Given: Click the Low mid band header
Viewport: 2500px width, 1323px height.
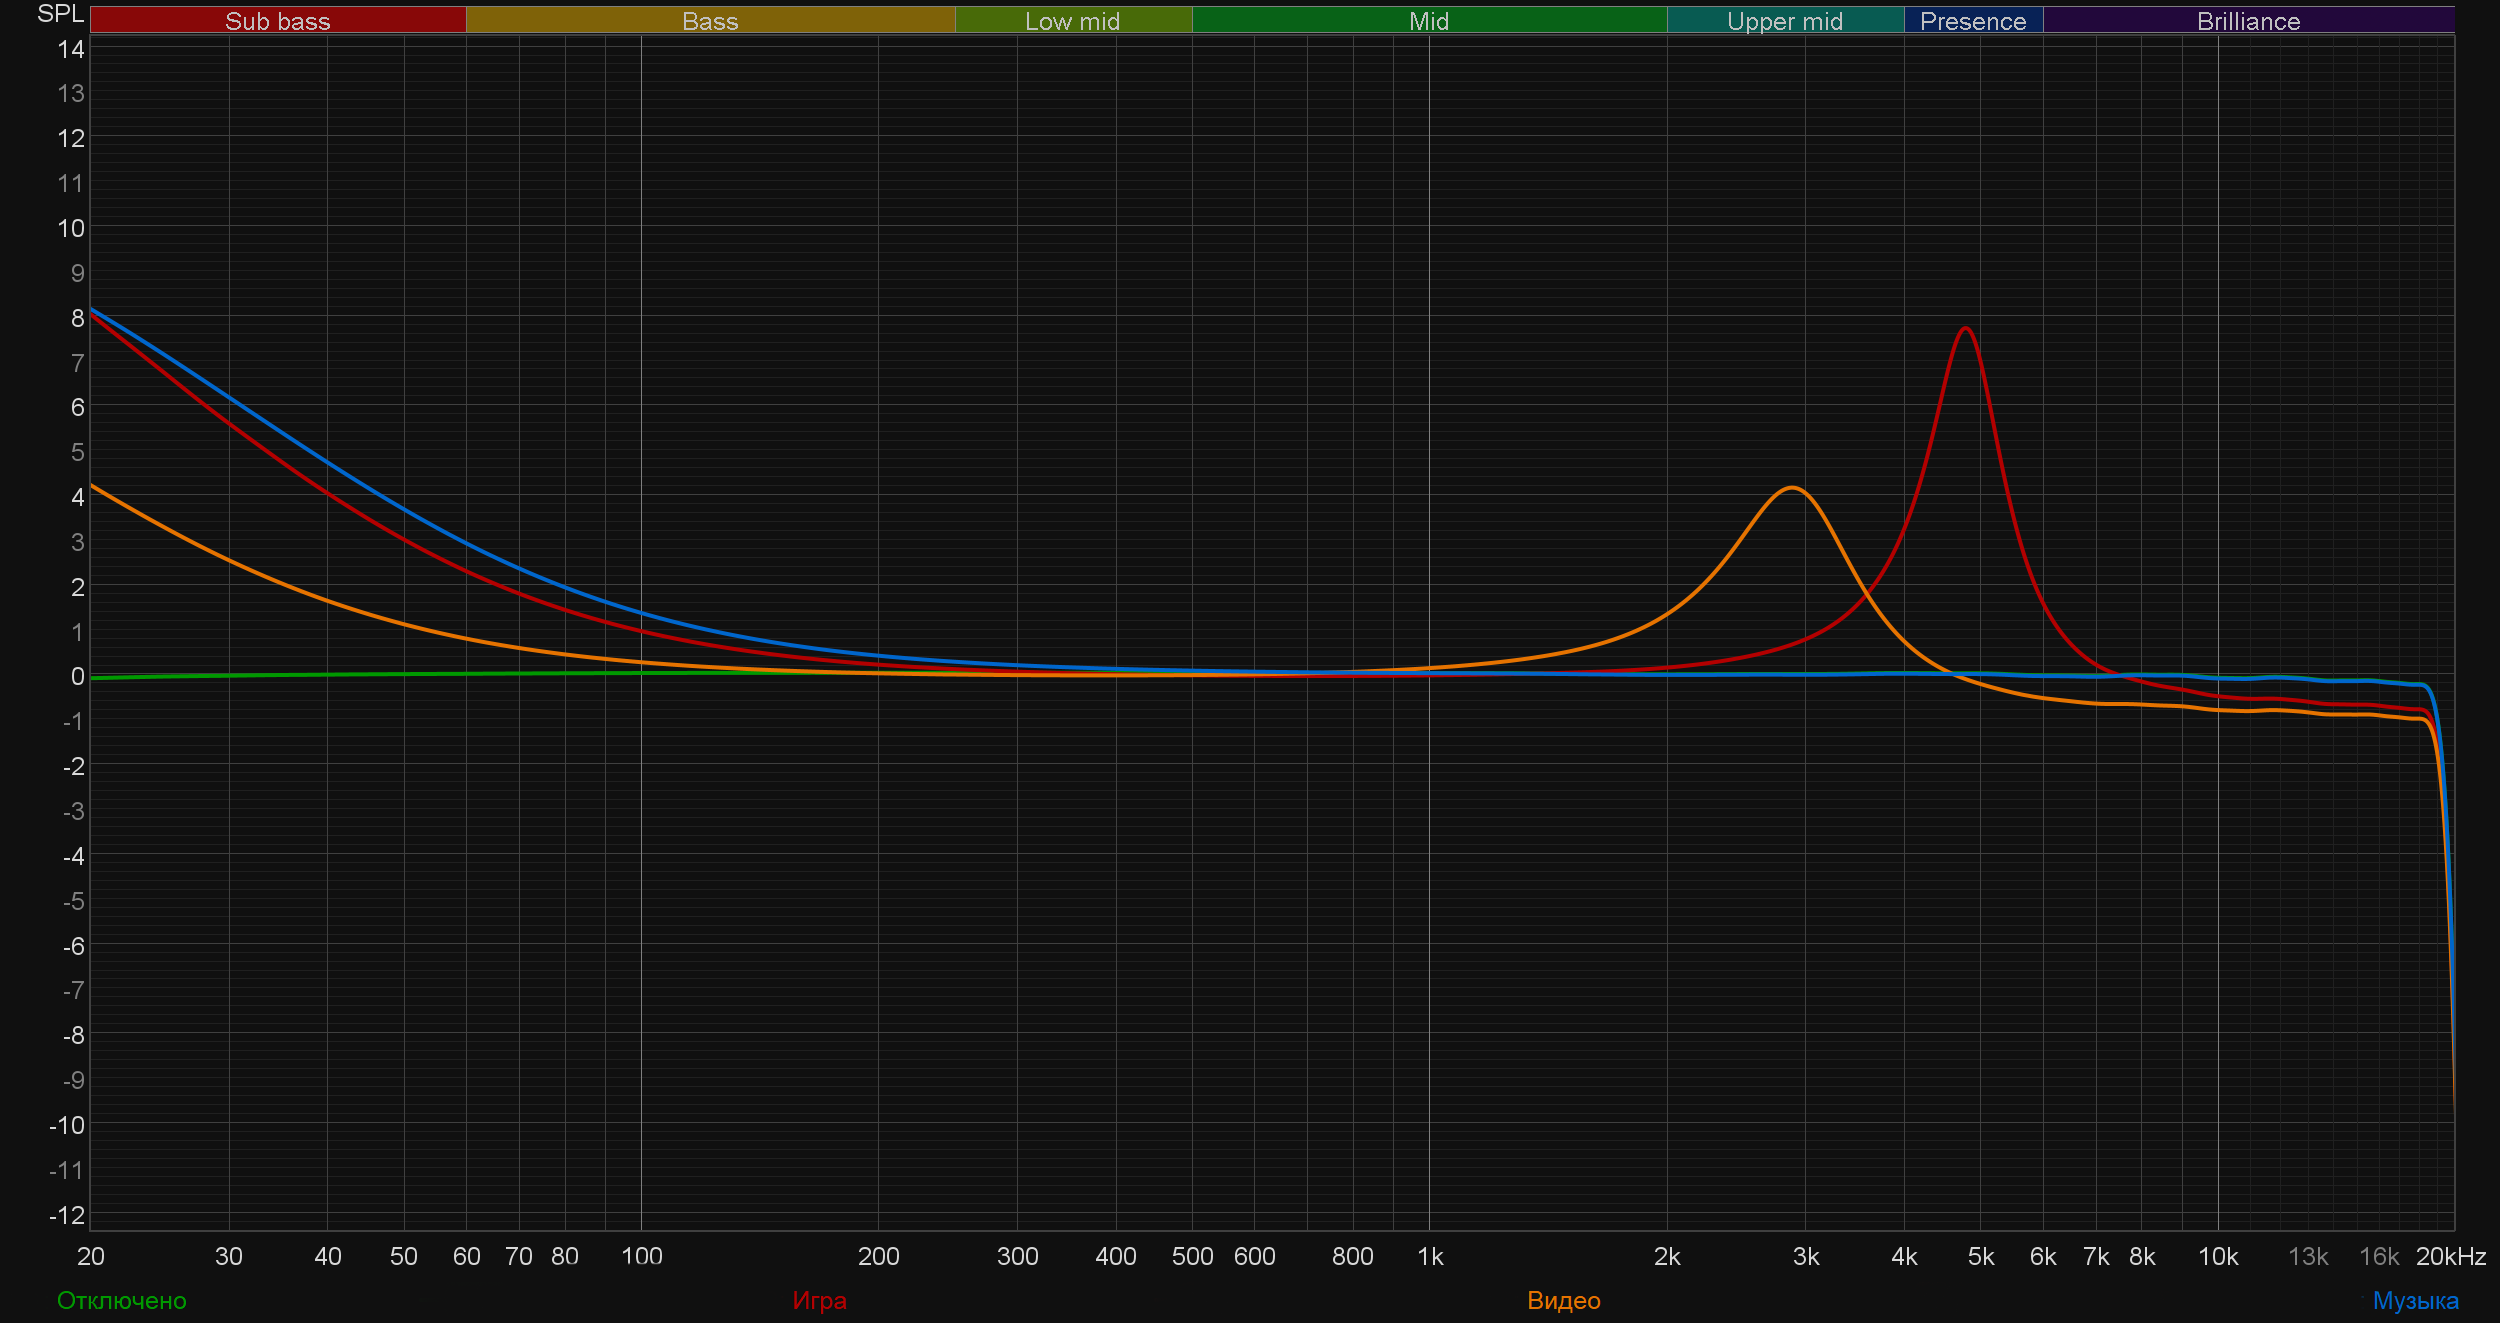Looking at the screenshot, I should [x=1072, y=21].
